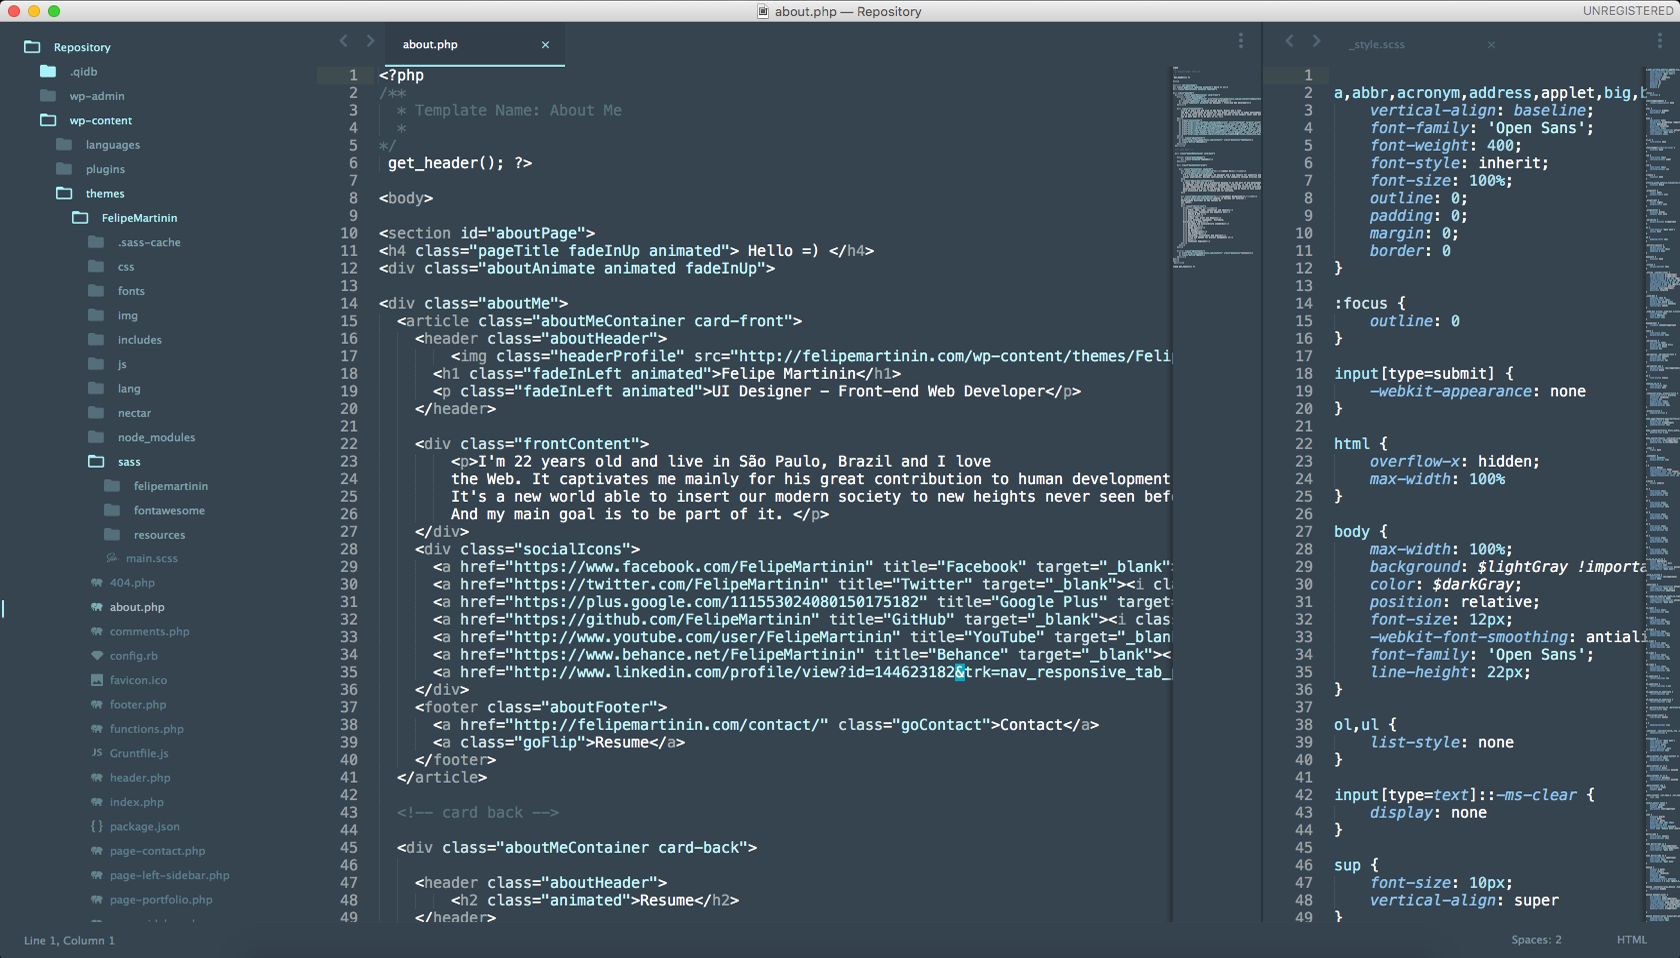Click the favicon.ico image file icon
The height and width of the screenshot is (958, 1680).
coord(97,680)
